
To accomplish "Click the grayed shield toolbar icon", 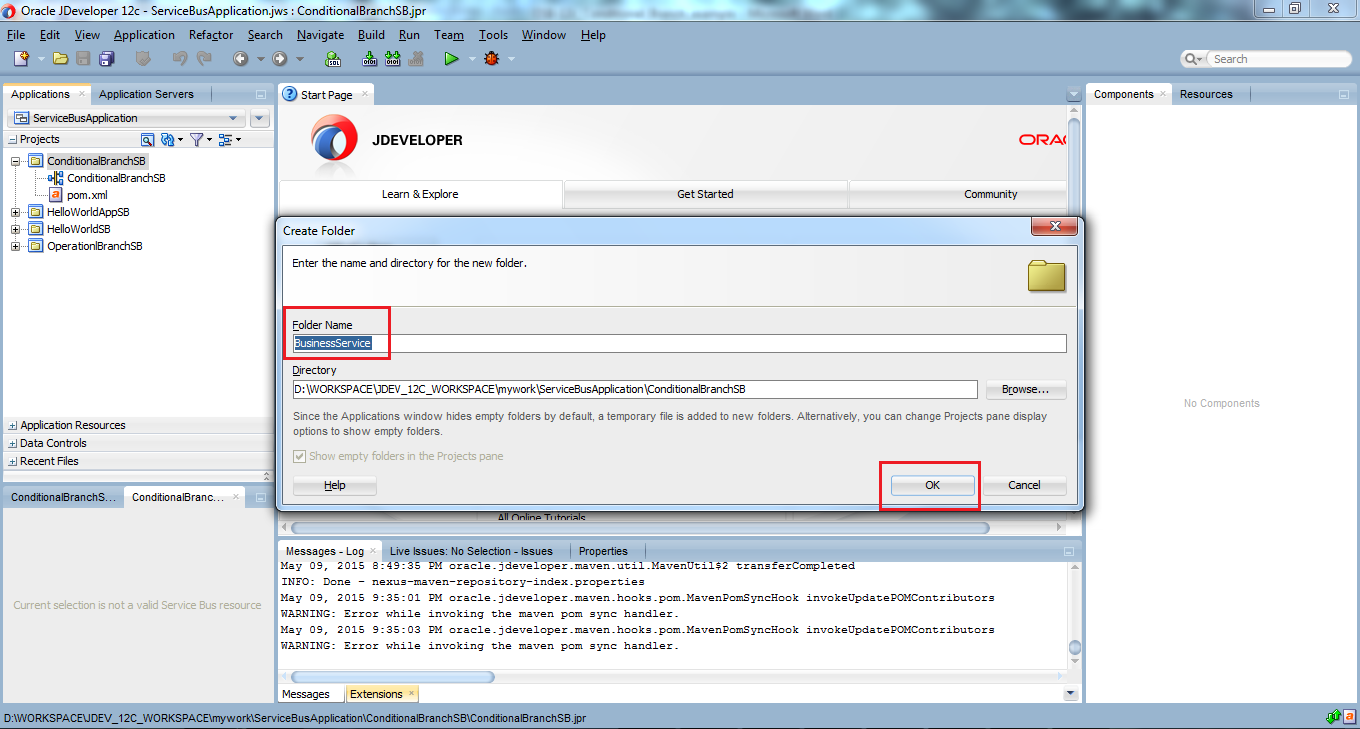I will (143, 59).
